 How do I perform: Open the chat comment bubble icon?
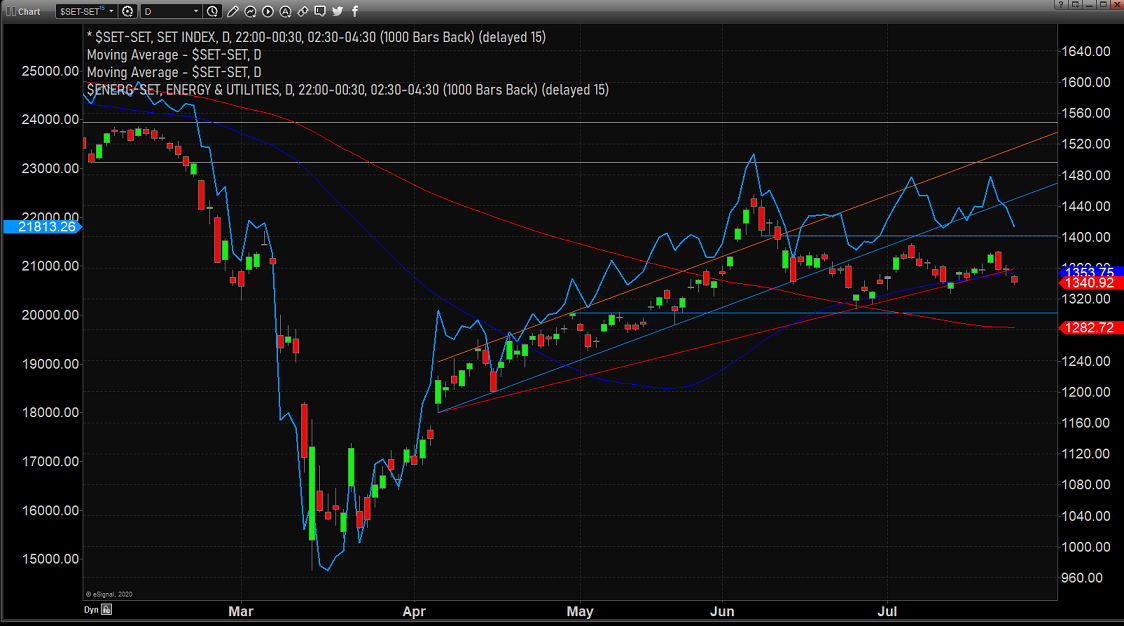click(x=320, y=11)
